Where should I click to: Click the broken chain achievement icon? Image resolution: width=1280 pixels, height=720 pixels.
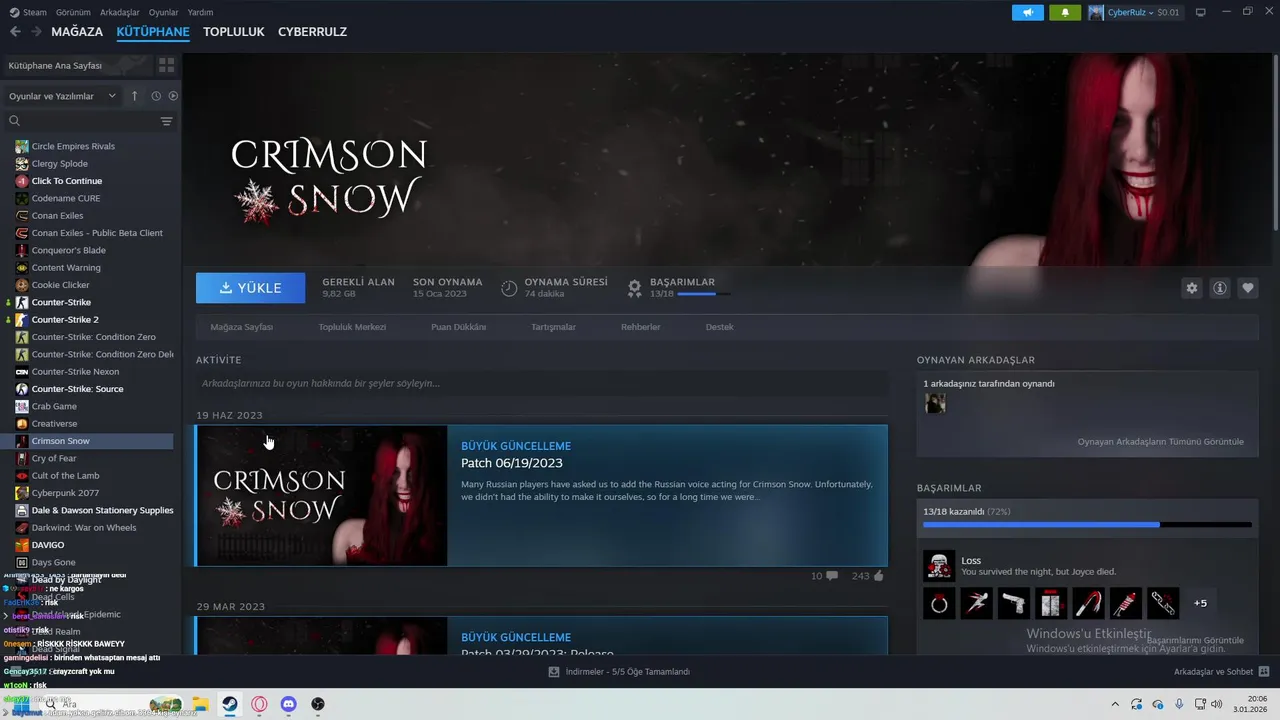tap(1163, 603)
